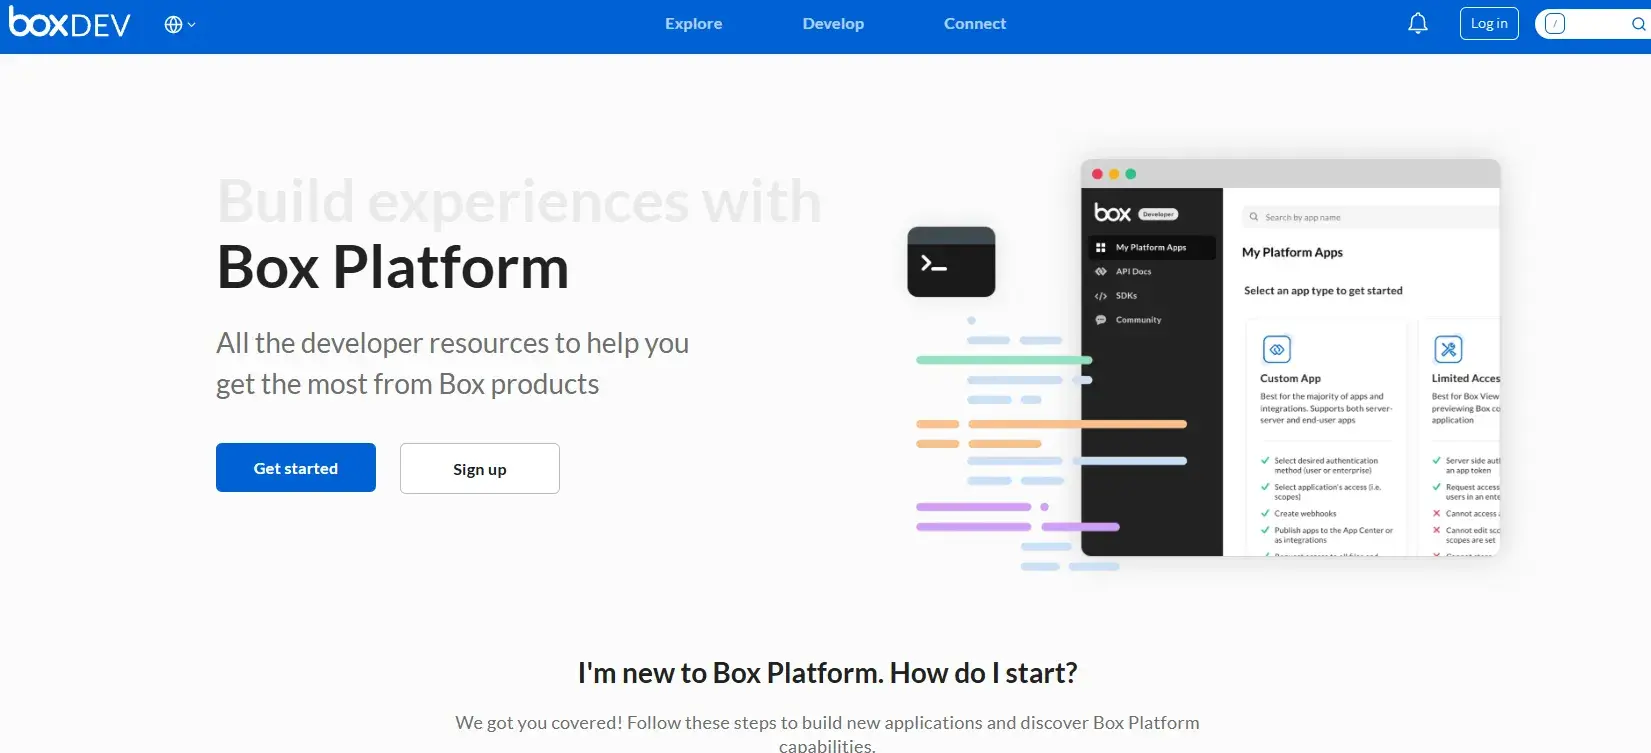The image size is (1651, 753).
Task: Open the Connect menu
Action: coord(975,24)
